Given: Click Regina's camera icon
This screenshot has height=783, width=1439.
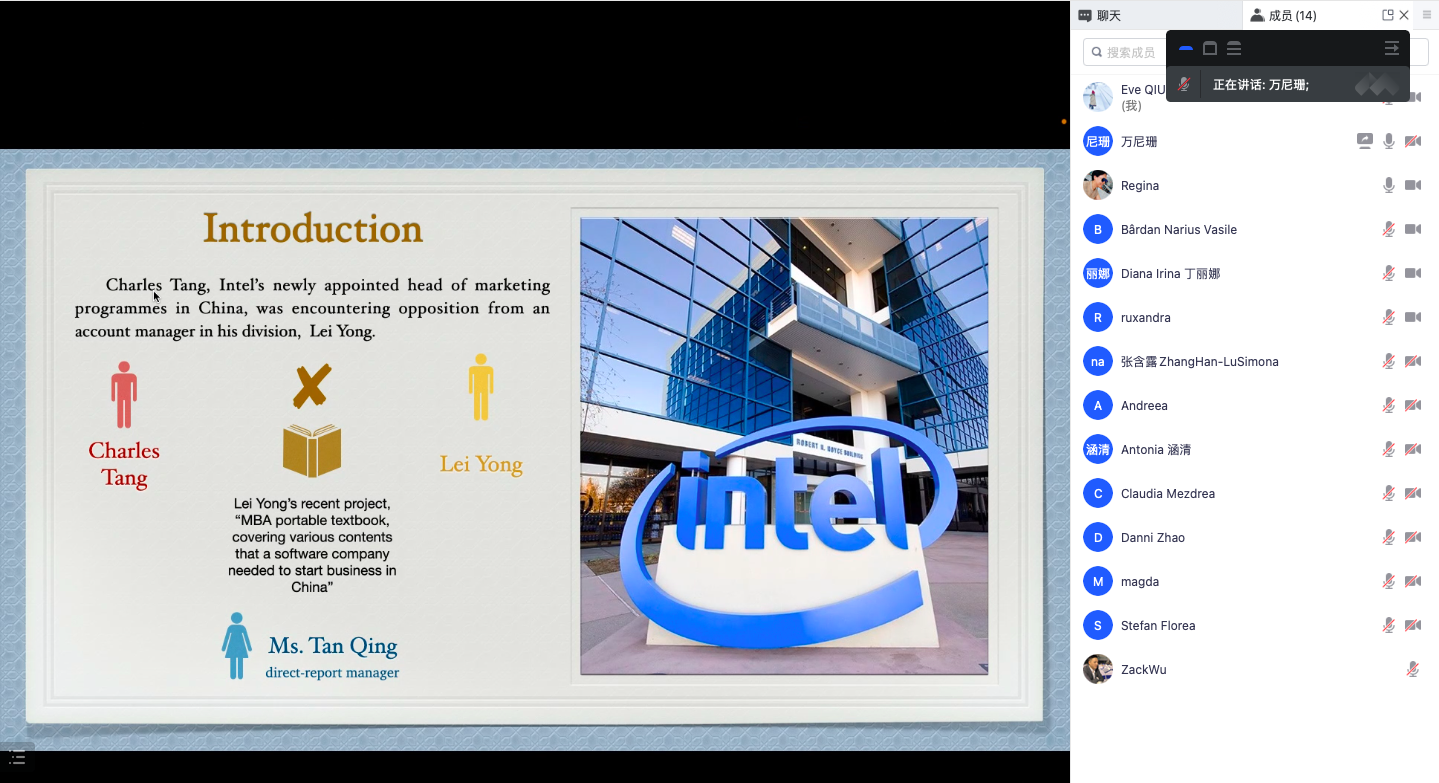Looking at the screenshot, I should click(1413, 185).
